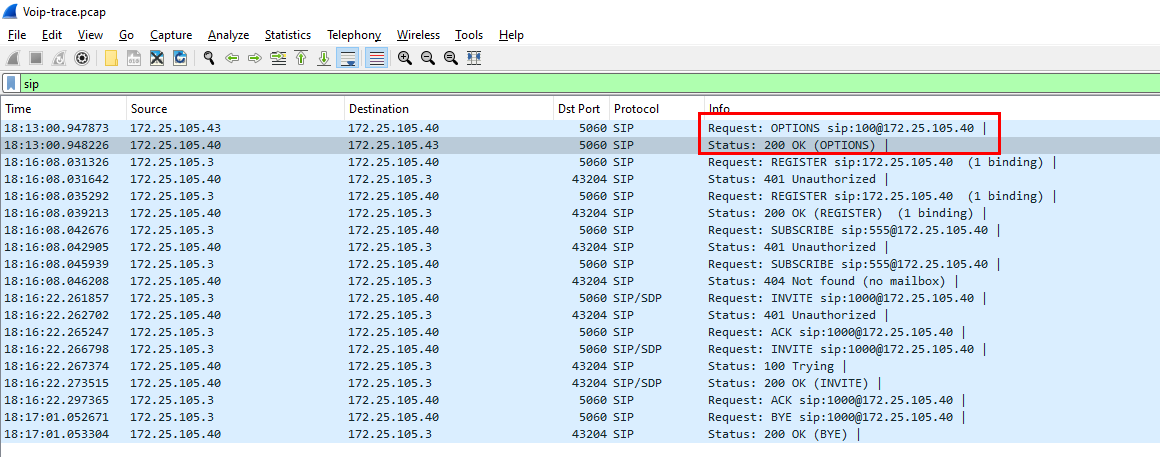
Task: Jump to the last packet
Action: tap(324, 58)
